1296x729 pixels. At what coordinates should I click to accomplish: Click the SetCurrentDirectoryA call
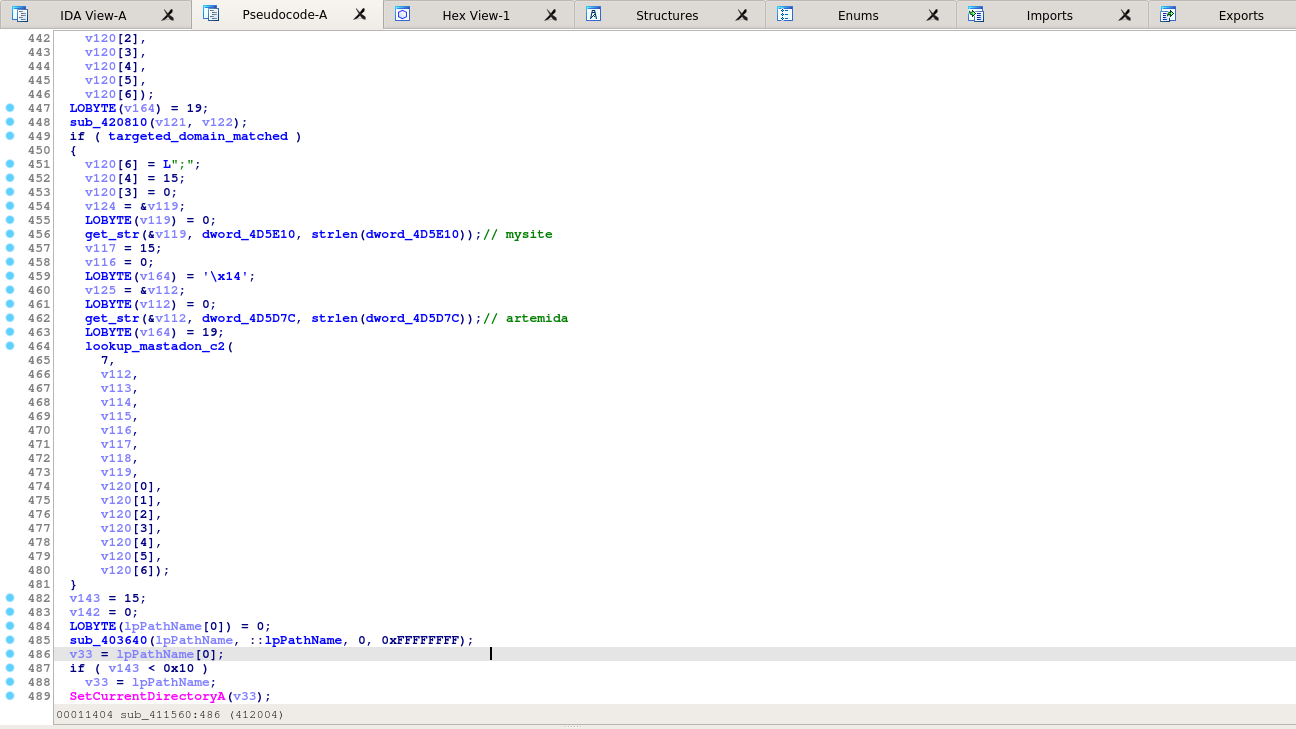pos(147,696)
